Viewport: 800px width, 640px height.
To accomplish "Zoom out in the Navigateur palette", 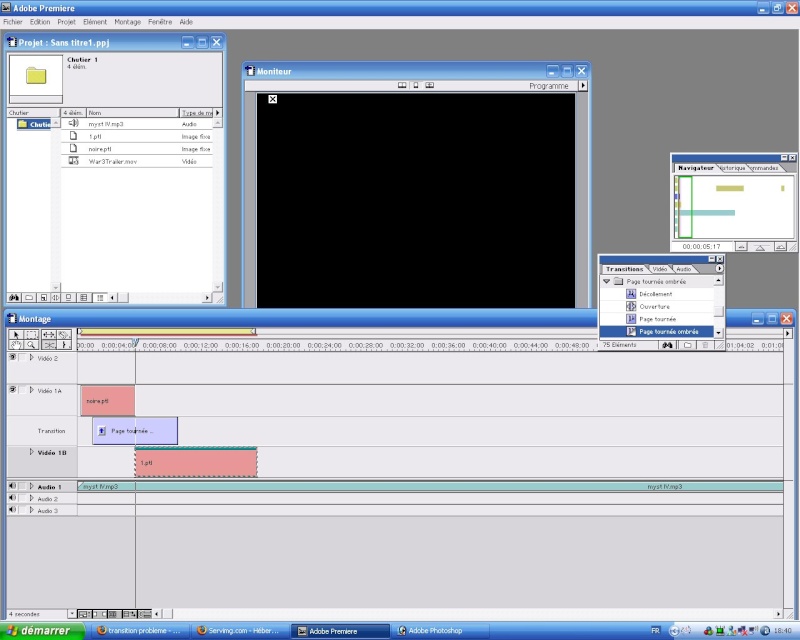I will point(741,247).
